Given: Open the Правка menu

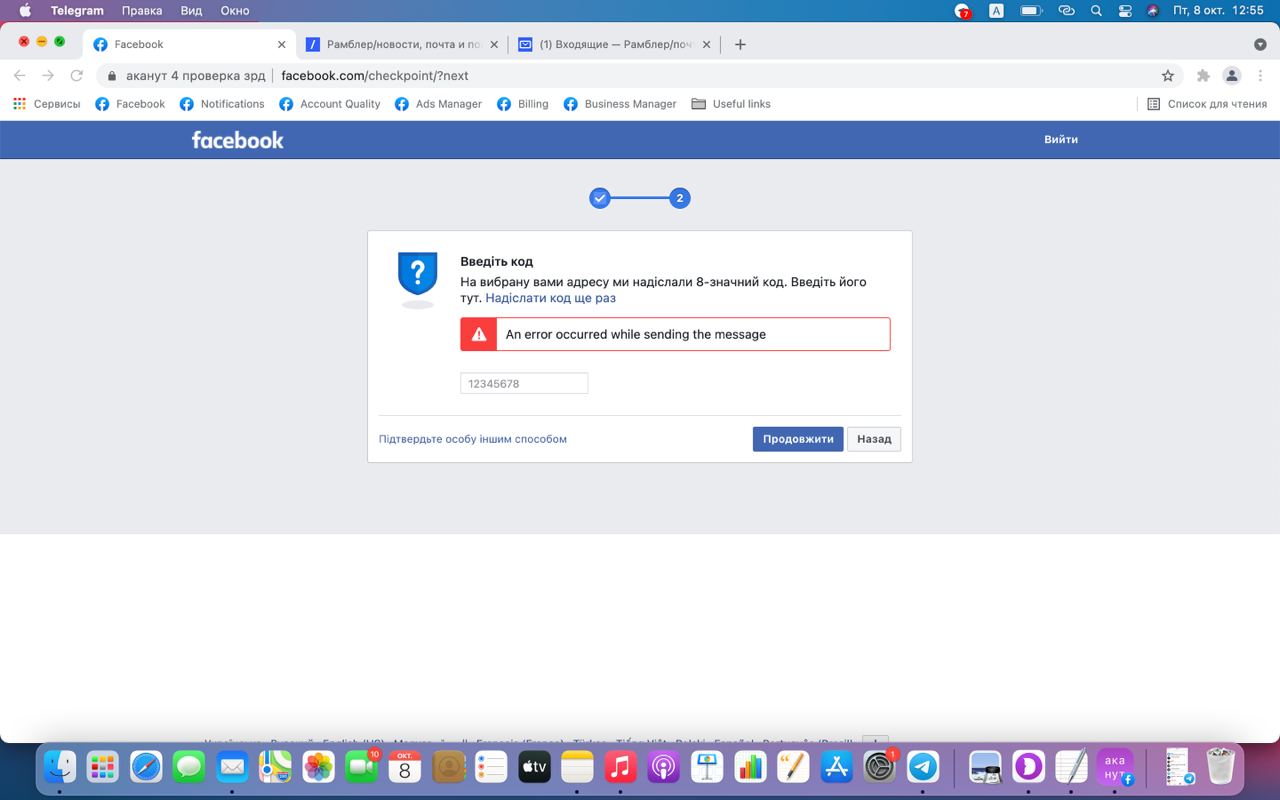Looking at the screenshot, I should [x=142, y=11].
